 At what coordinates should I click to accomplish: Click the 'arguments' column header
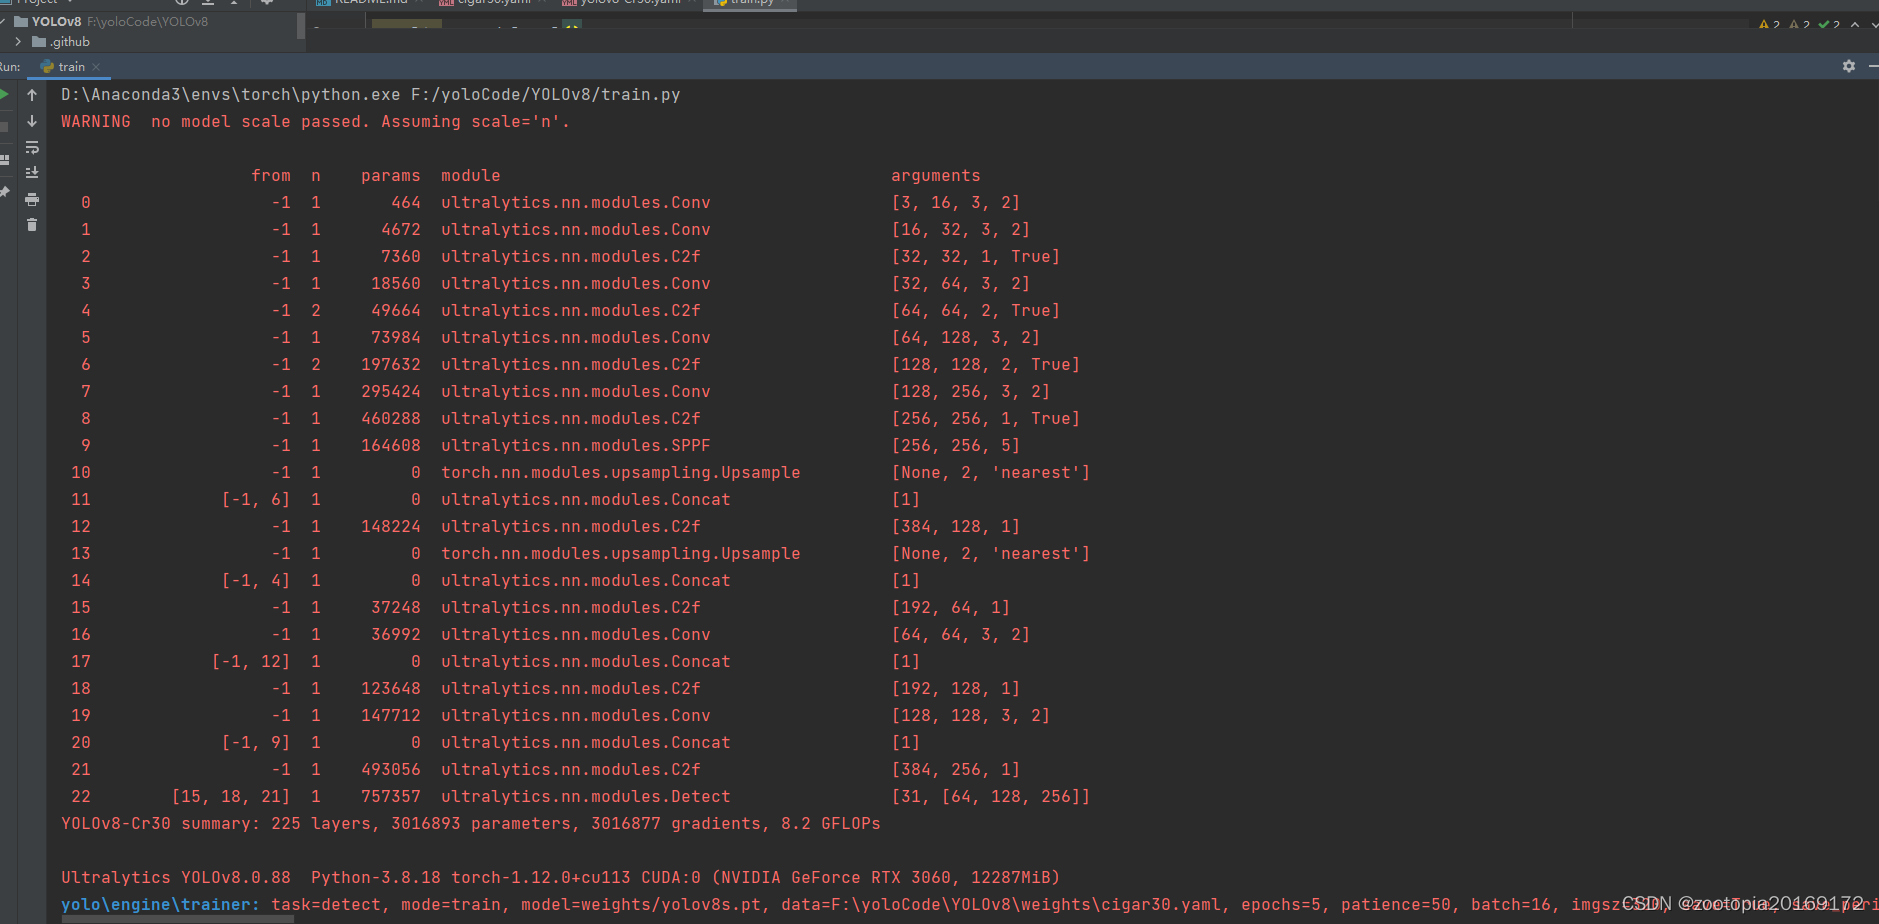(936, 176)
